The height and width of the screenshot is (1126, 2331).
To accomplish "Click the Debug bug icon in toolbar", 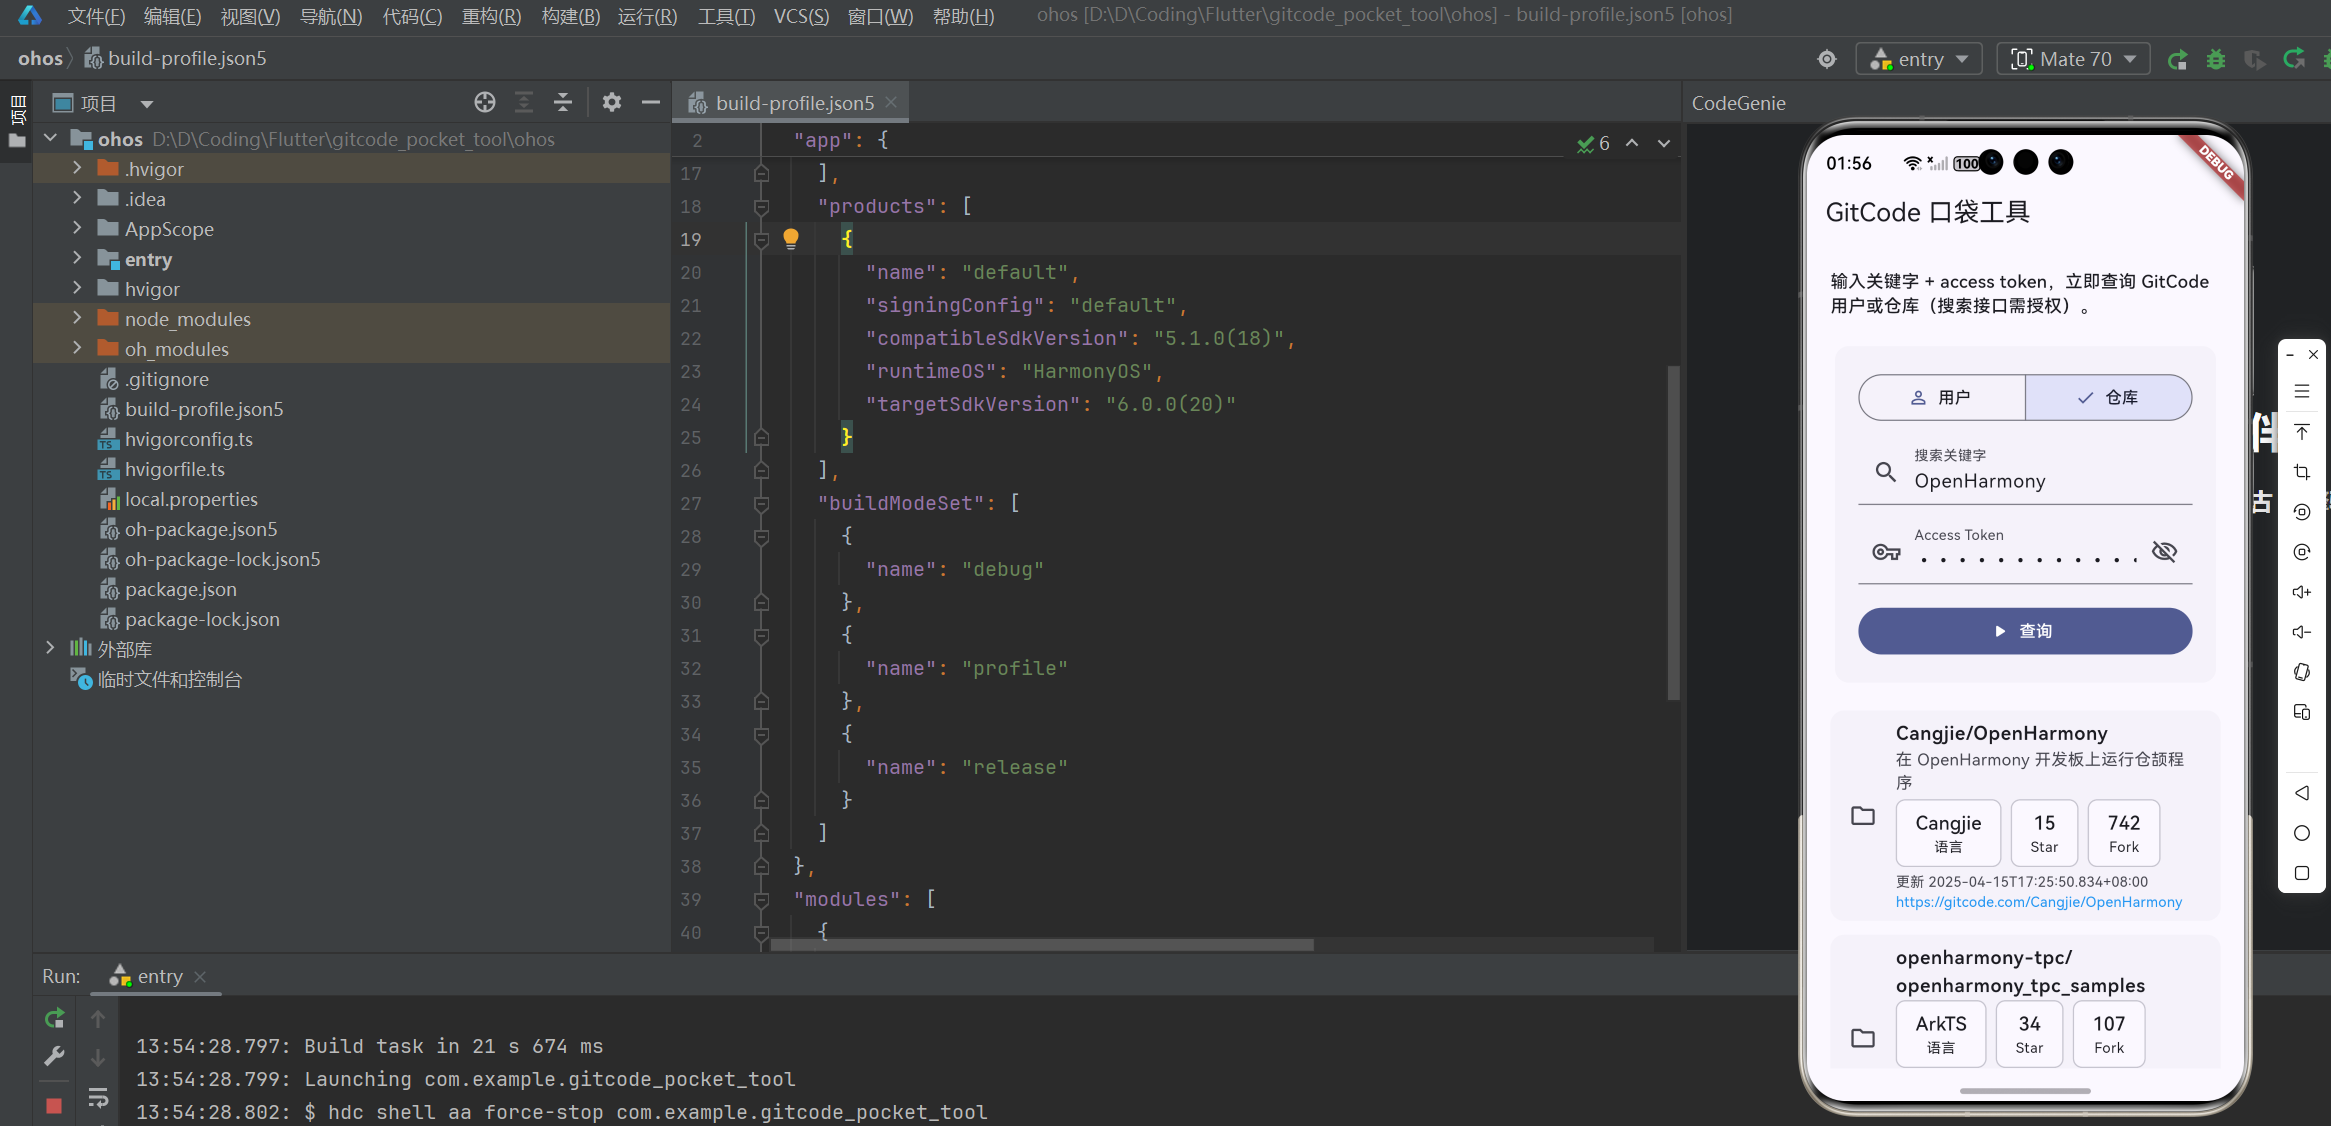I will (2215, 60).
